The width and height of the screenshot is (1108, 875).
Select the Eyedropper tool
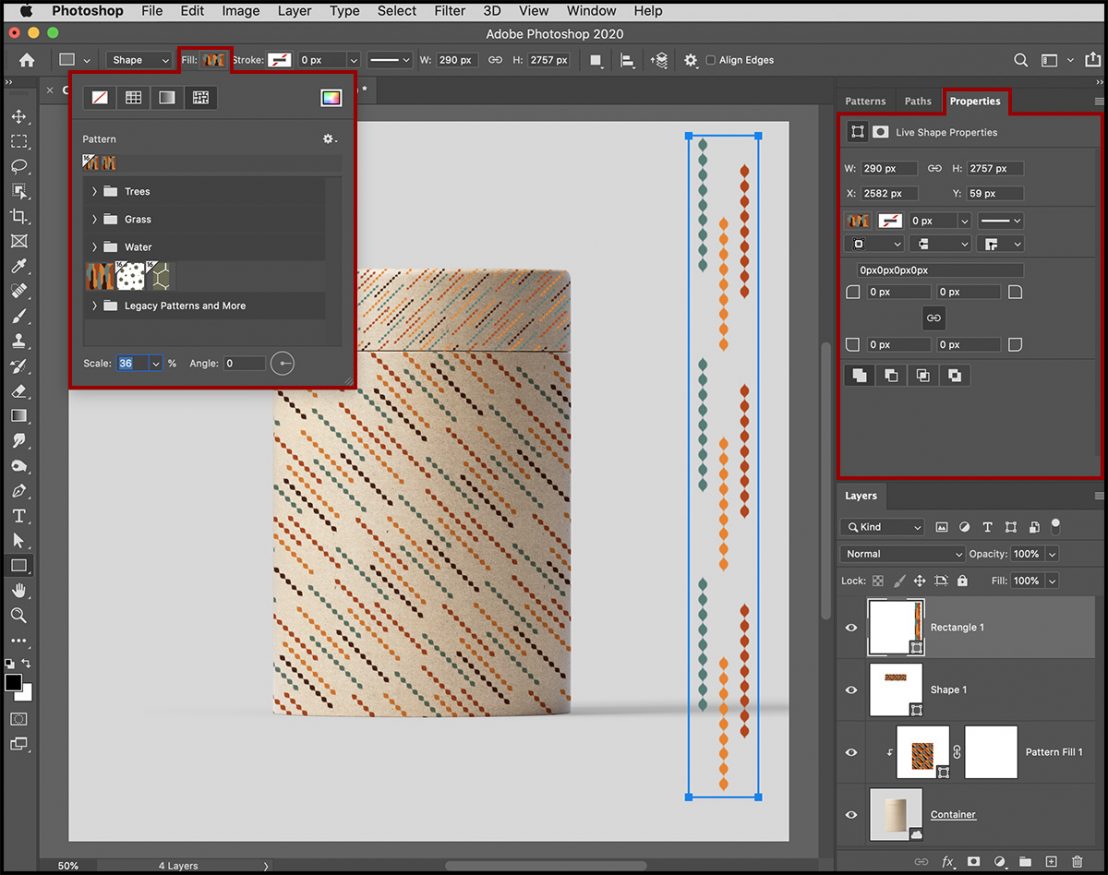[19, 266]
